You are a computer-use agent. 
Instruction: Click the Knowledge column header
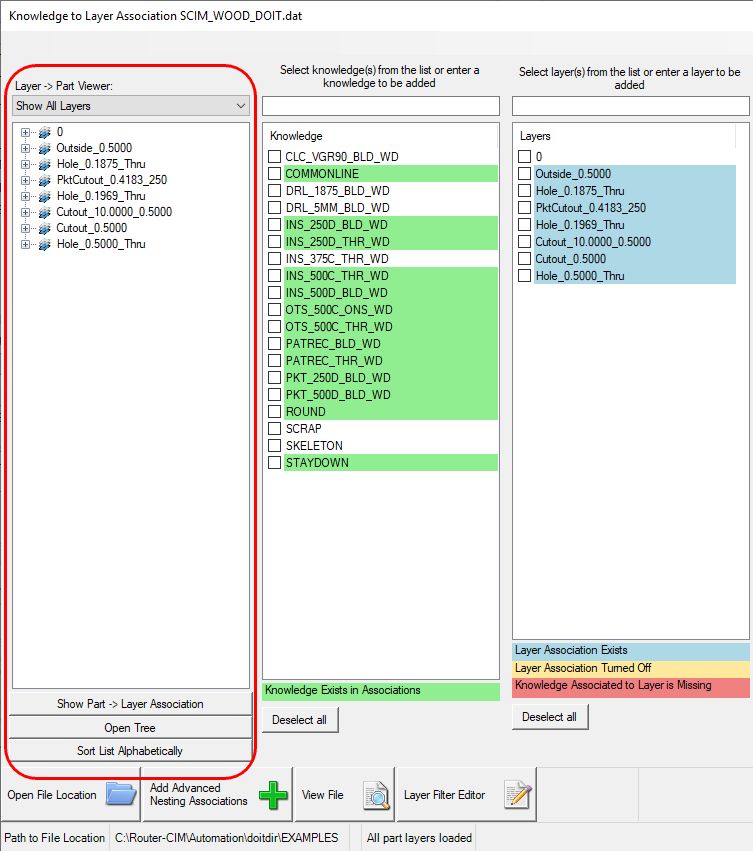(296, 136)
